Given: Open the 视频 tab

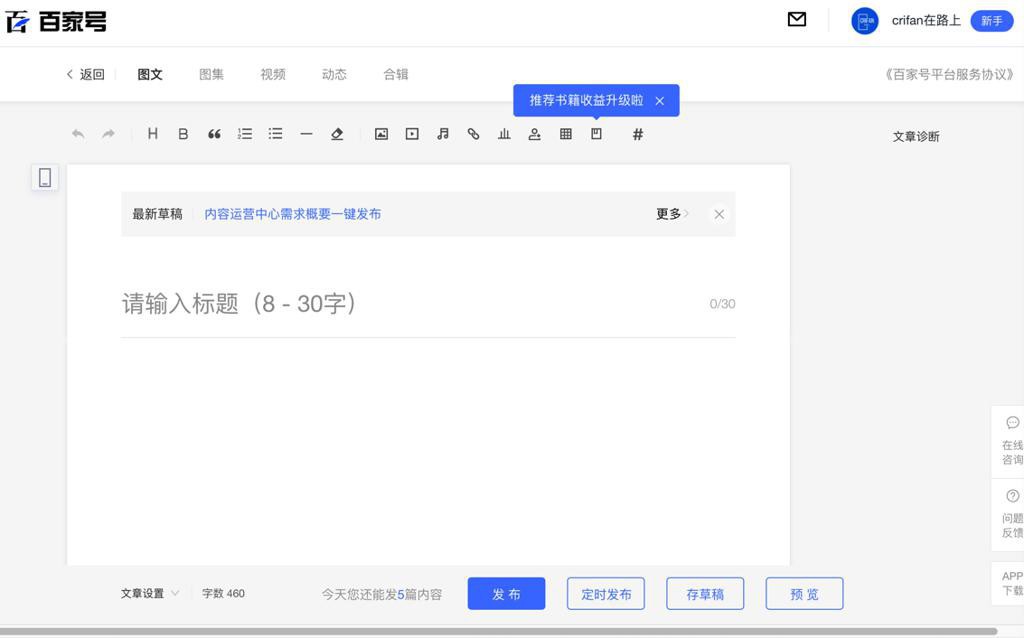Looking at the screenshot, I should click(273, 74).
